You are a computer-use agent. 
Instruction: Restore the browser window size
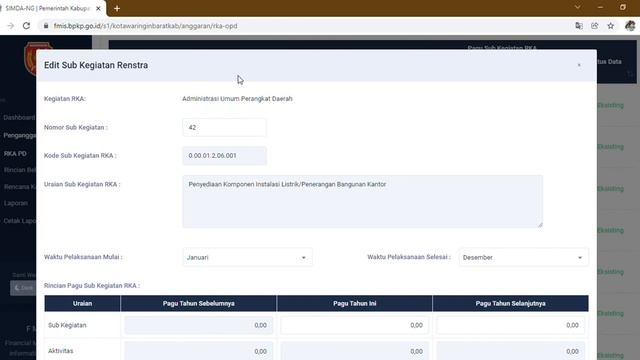622,7
